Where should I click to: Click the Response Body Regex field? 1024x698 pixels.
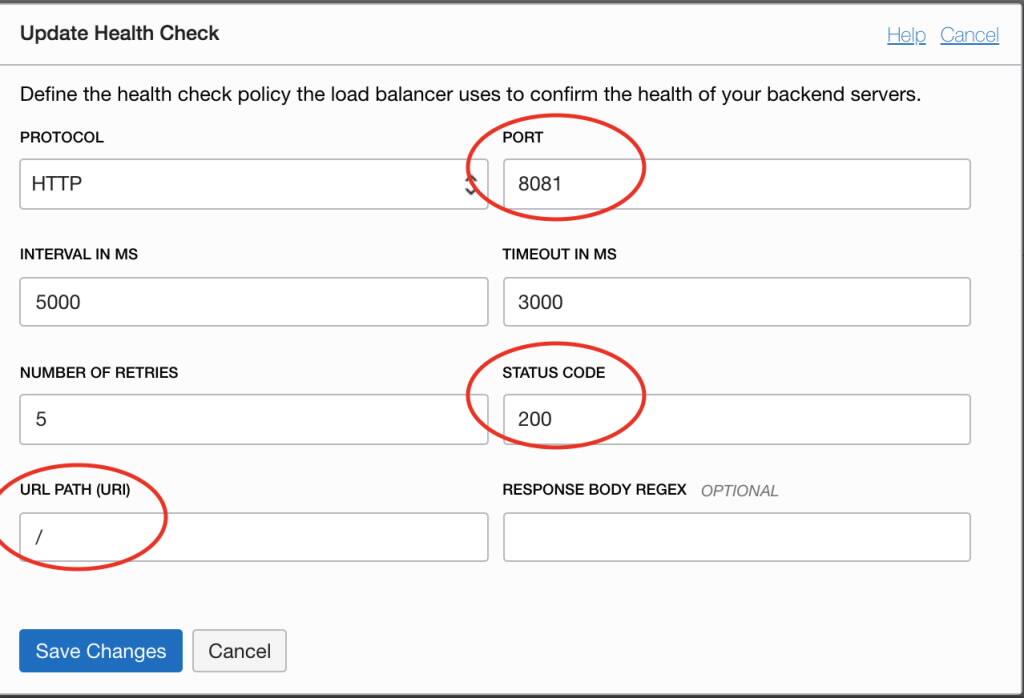[736, 537]
